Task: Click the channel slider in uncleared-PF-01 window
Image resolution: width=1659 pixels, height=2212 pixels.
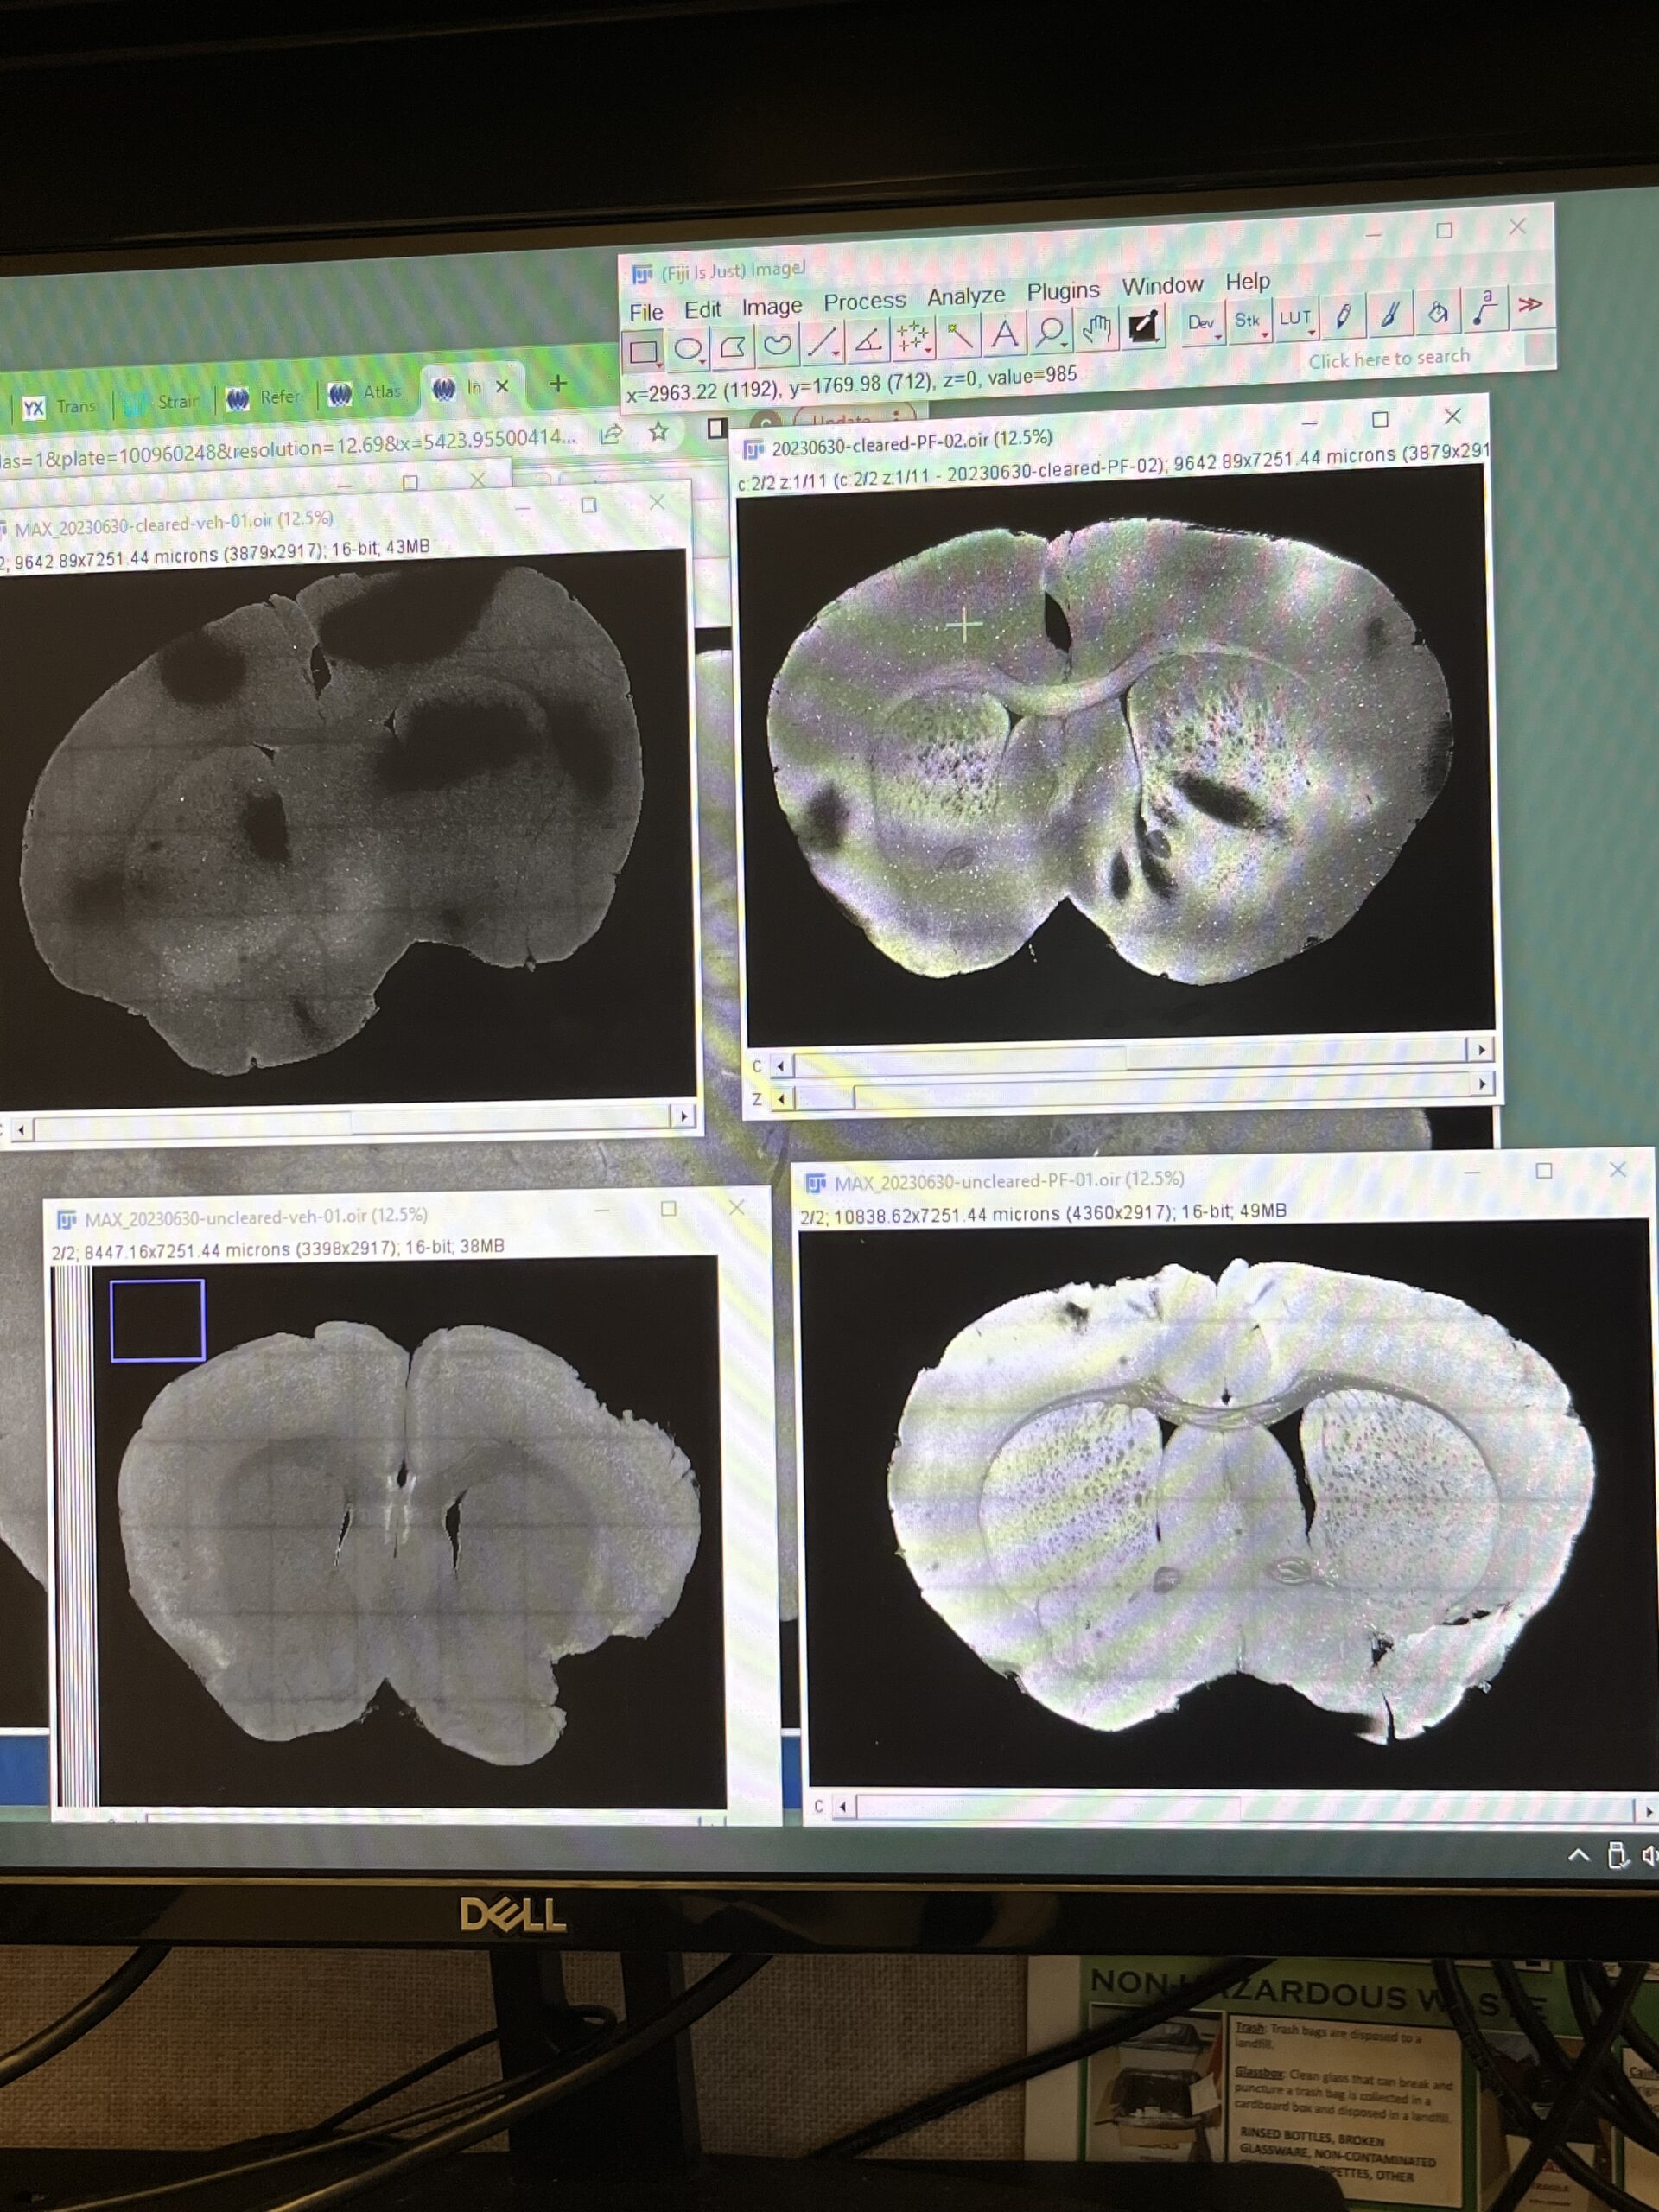Action: (1246, 1807)
